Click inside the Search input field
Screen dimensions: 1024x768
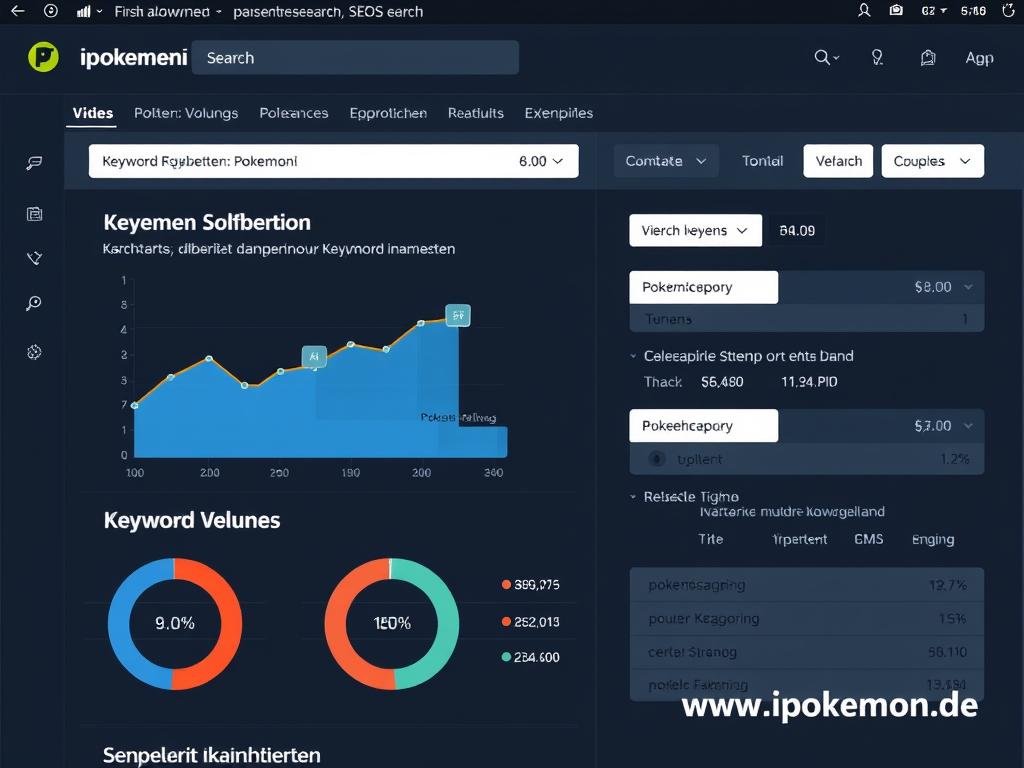(x=355, y=57)
